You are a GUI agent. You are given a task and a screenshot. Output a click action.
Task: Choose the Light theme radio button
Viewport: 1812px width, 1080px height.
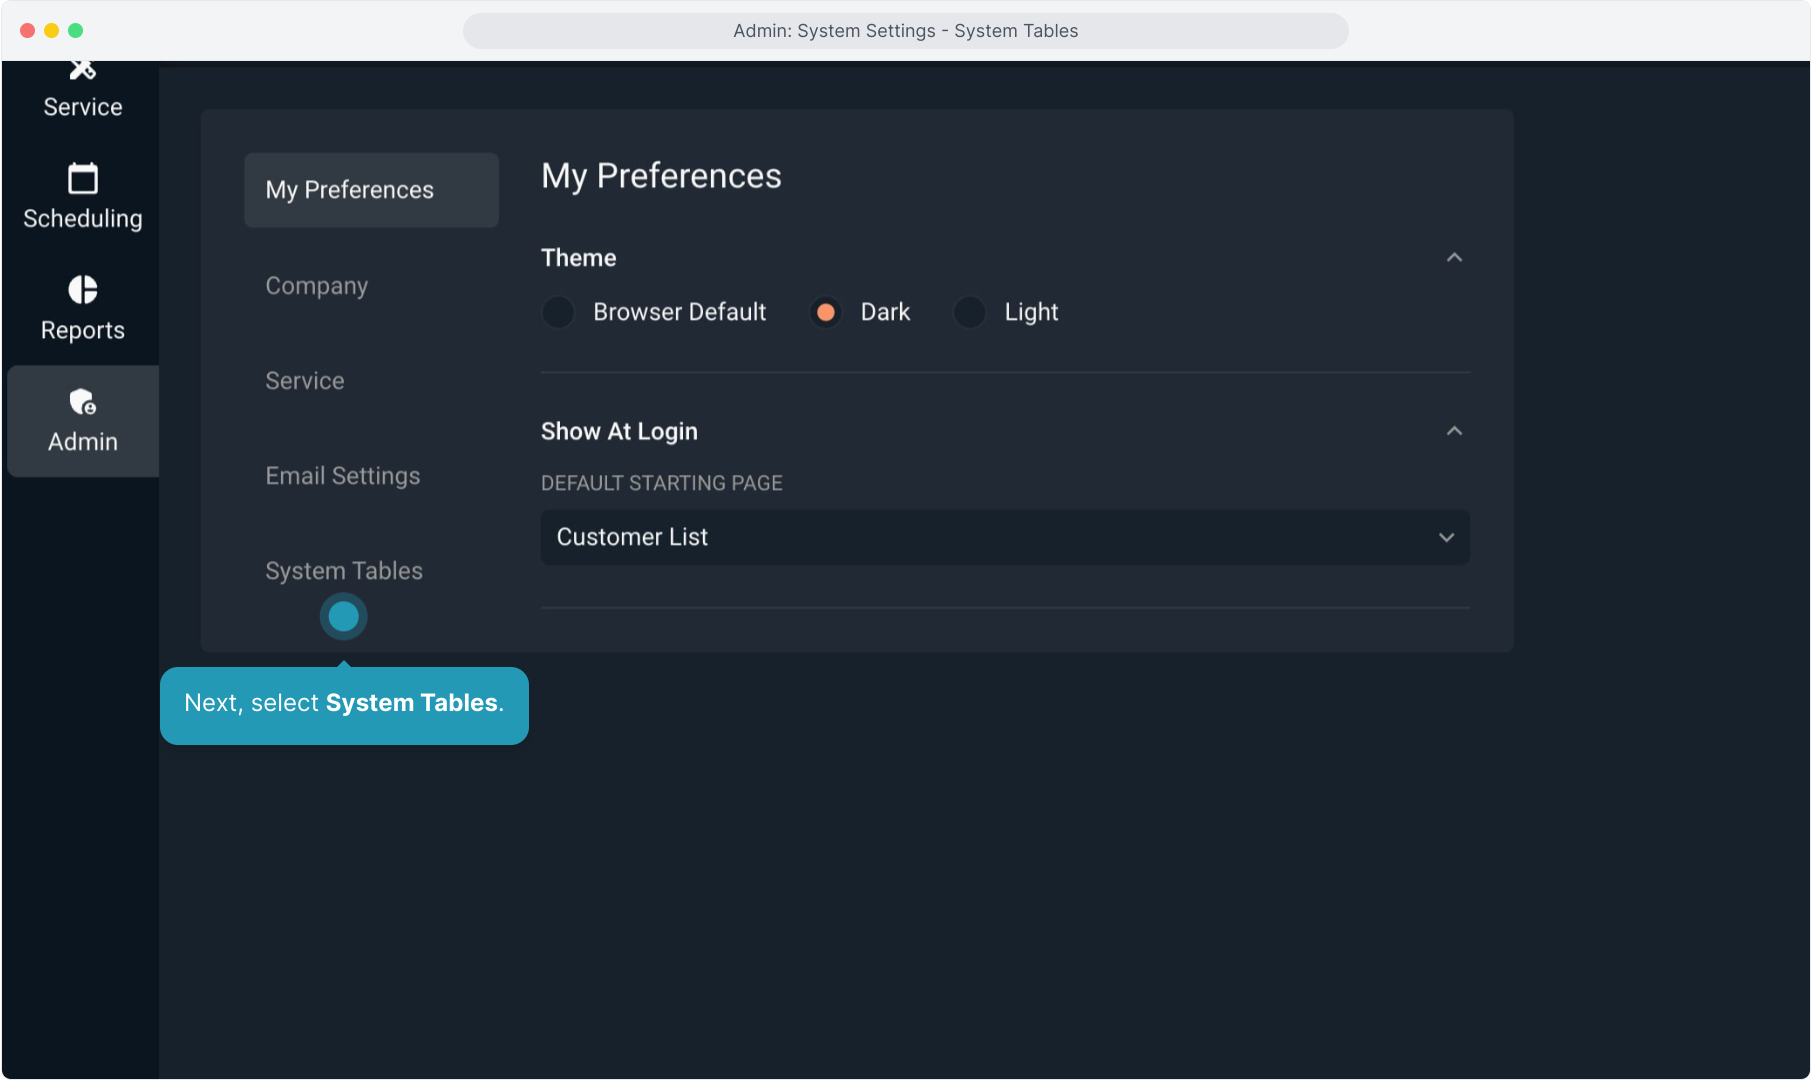[969, 312]
